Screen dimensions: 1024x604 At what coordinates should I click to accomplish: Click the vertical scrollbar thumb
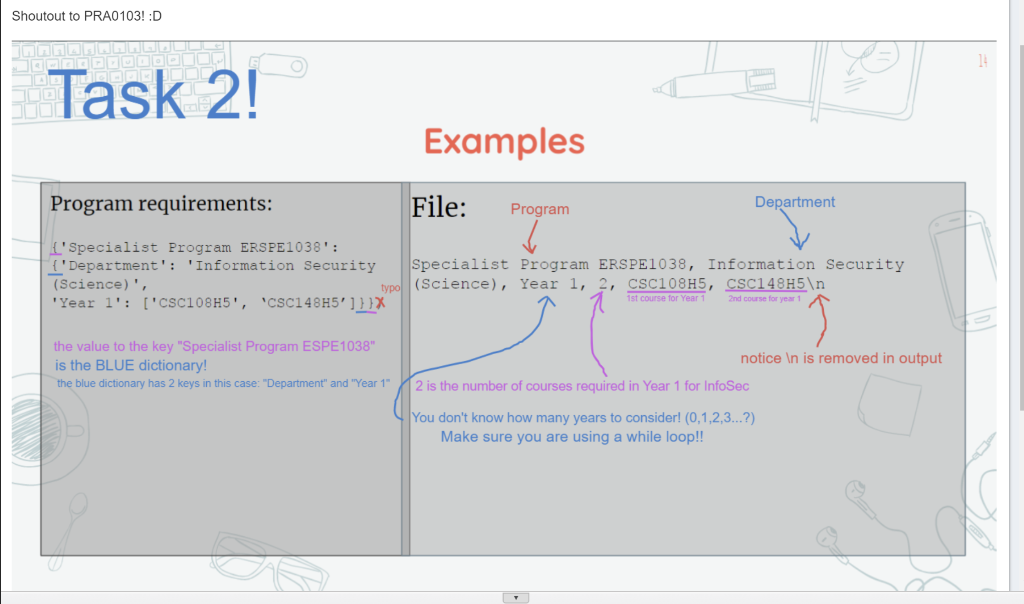coord(1020,229)
